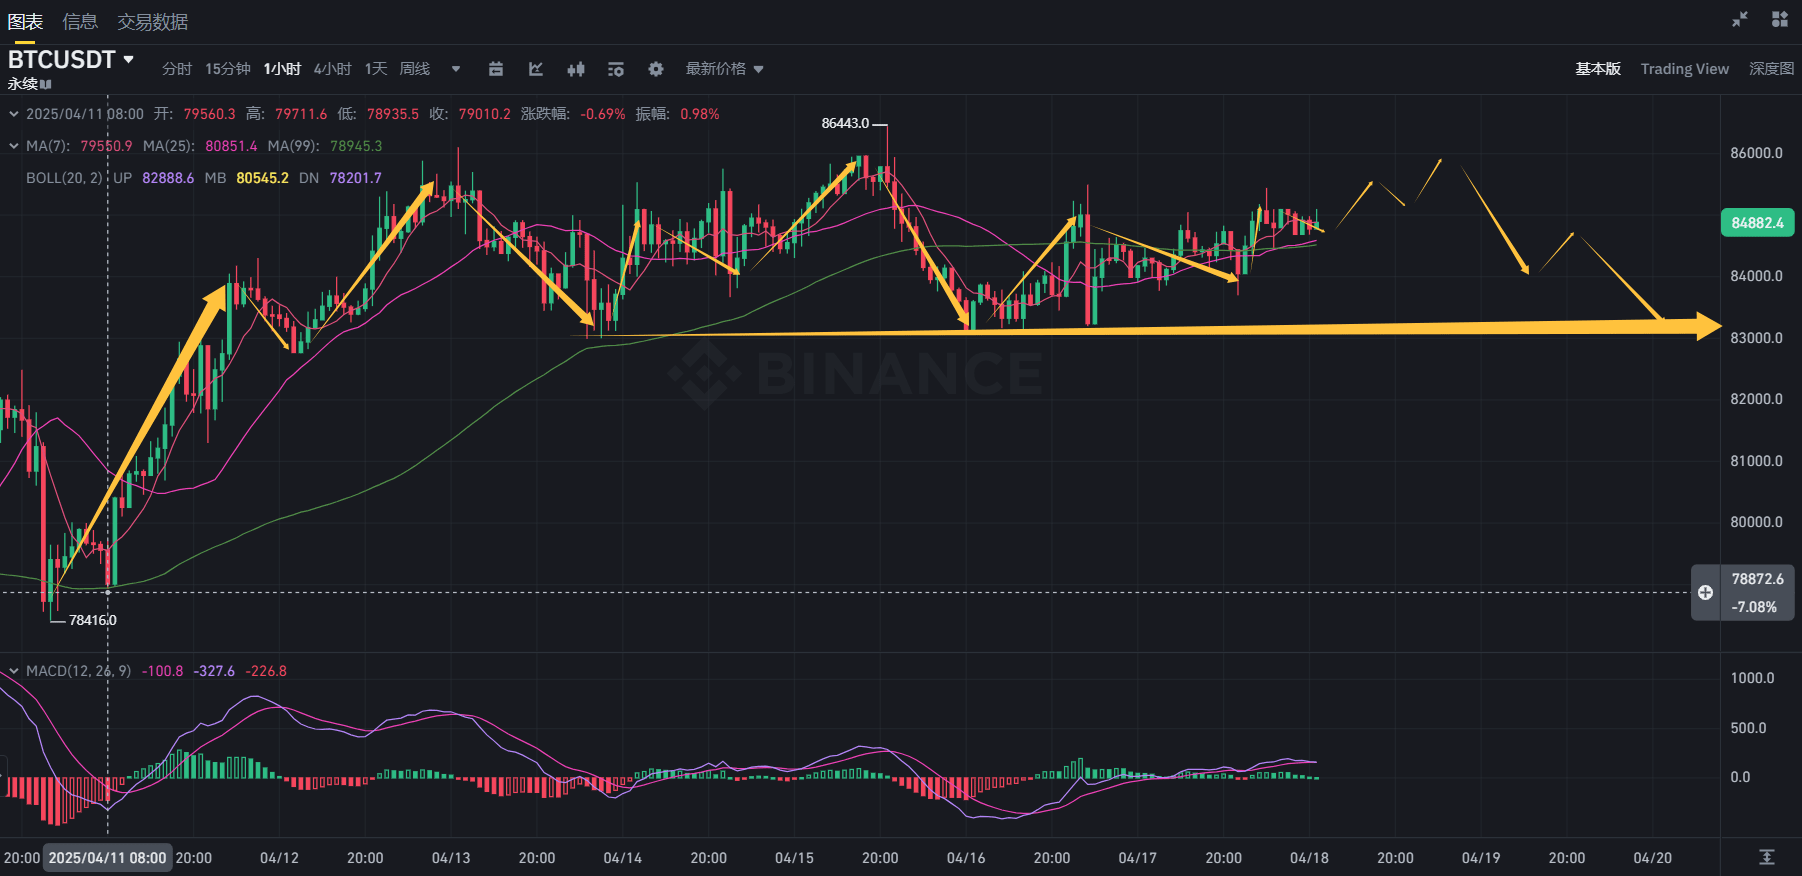Collapse the OHLC info row chevron
This screenshot has height=876, width=1802.
point(14,114)
